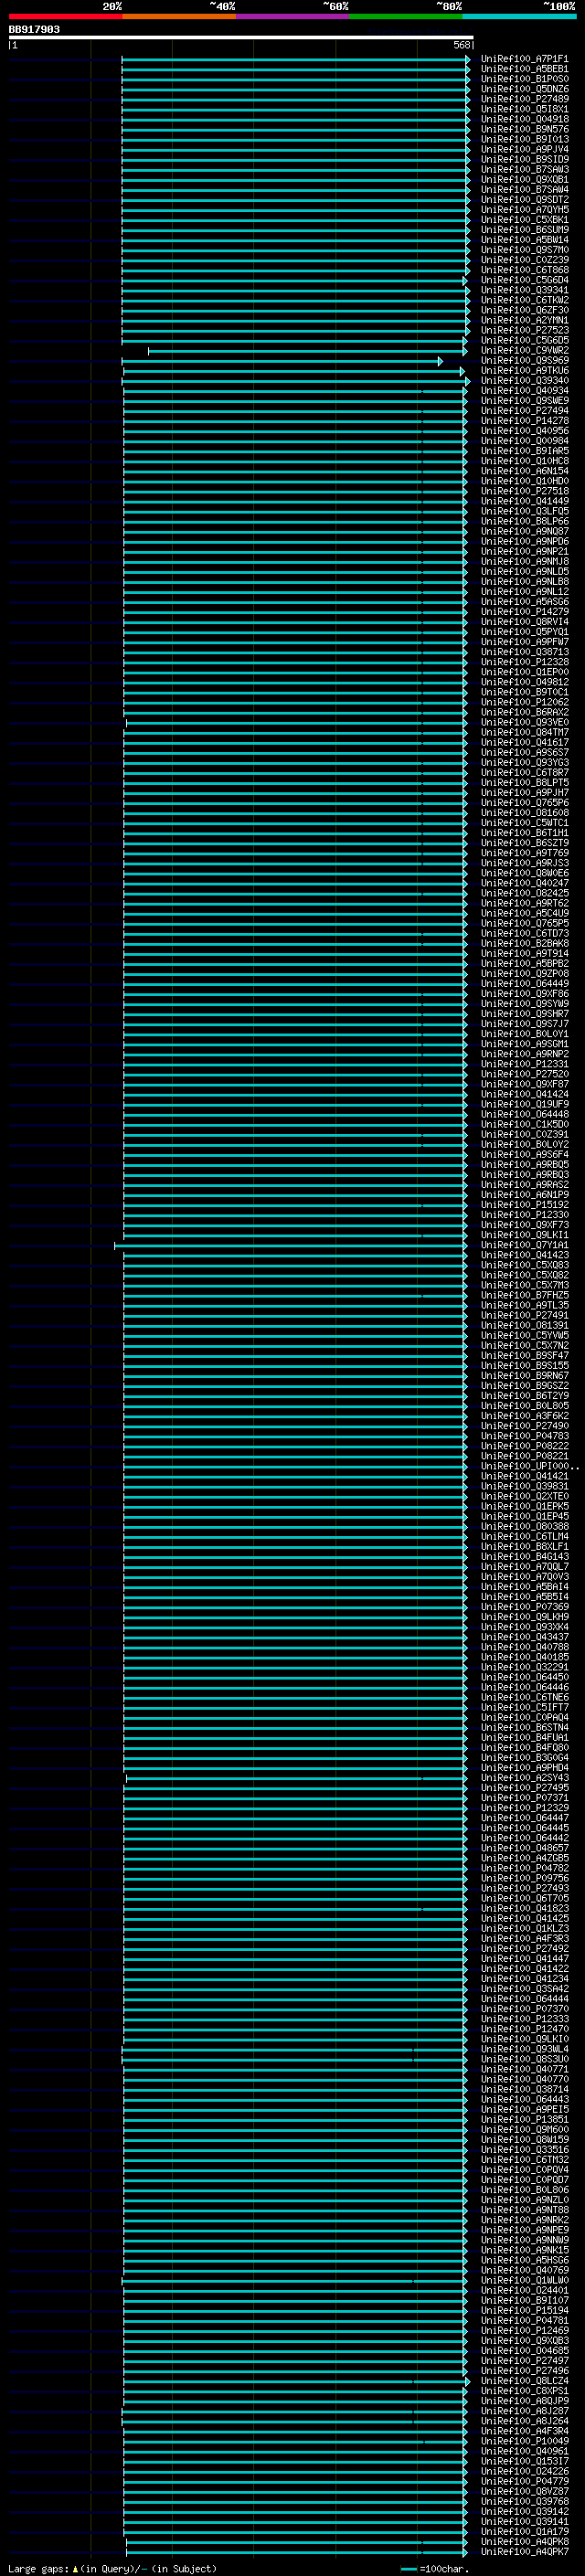Screen dimensions: 585x2576
Task: Click the UniRef100_Q39831 label
Action: (524, 1486)
